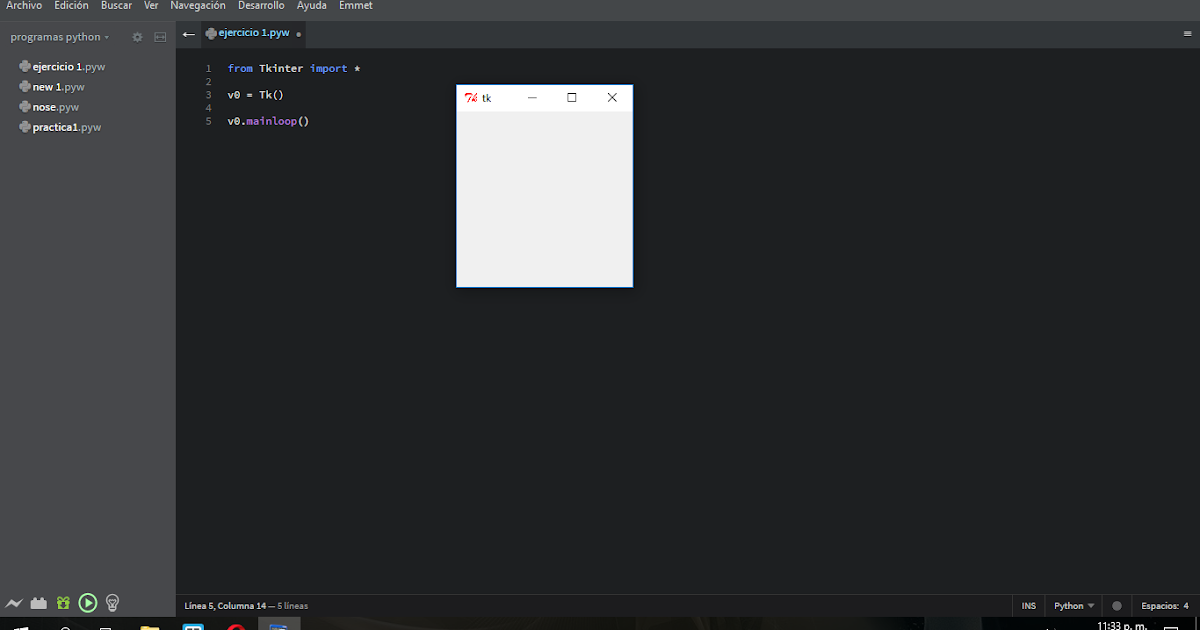The height and width of the screenshot is (630, 1200).
Task: Click the green gift box icon
Action: point(63,603)
